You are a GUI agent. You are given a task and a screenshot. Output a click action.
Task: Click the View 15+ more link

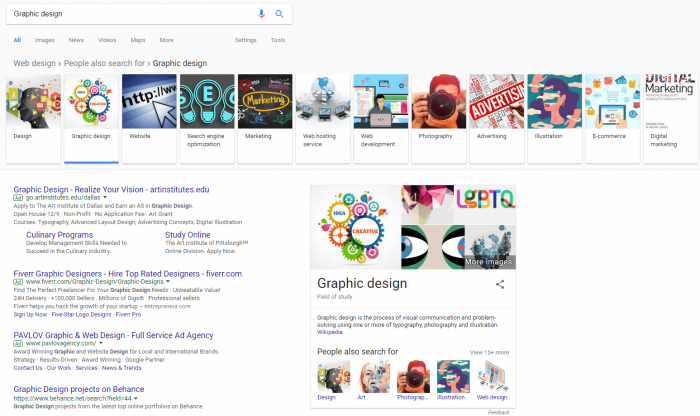point(489,352)
